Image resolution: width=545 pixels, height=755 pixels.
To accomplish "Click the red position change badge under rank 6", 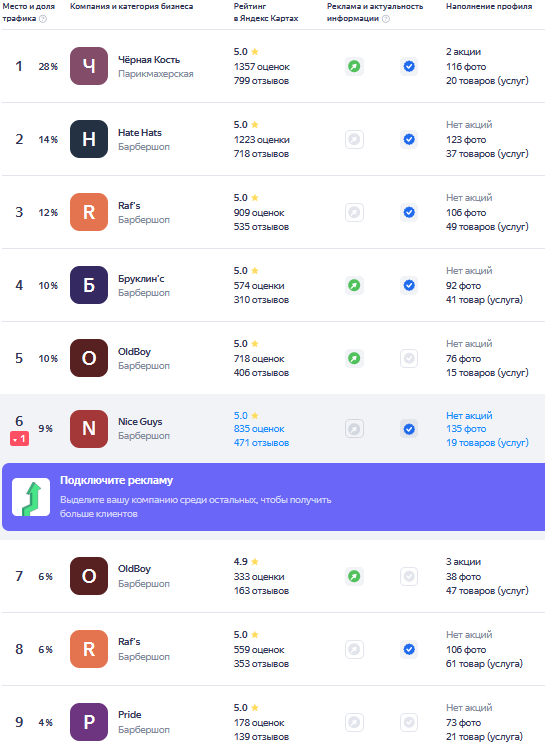I will click(20, 439).
